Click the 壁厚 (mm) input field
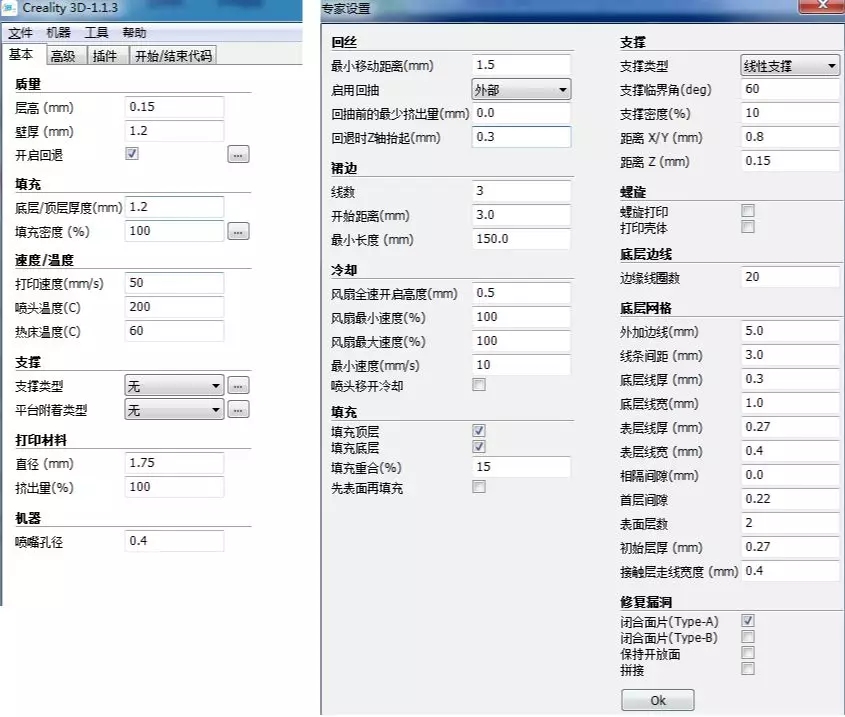This screenshot has width=845, height=717. tap(174, 131)
